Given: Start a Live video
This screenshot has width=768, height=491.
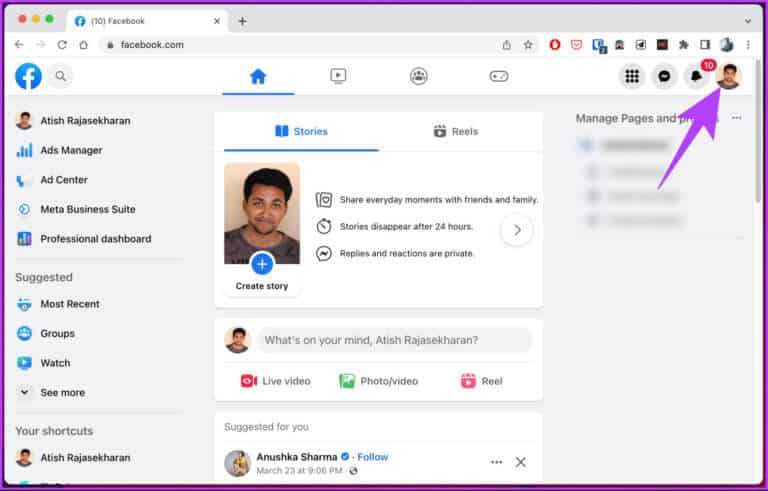Looking at the screenshot, I should (x=275, y=381).
